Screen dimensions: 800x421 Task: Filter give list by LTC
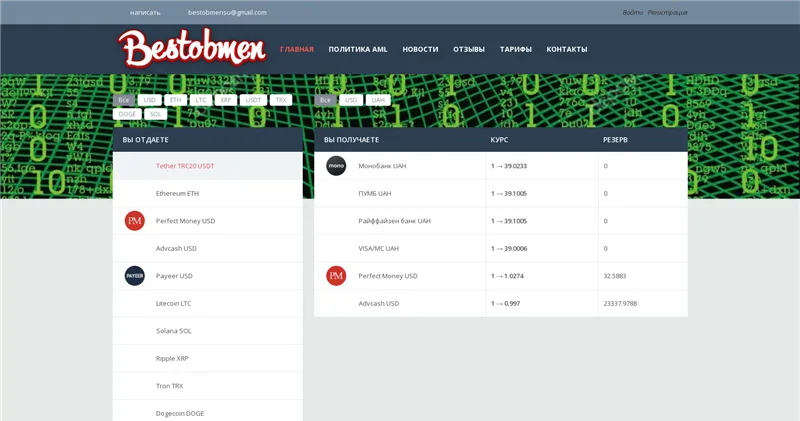tap(201, 100)
